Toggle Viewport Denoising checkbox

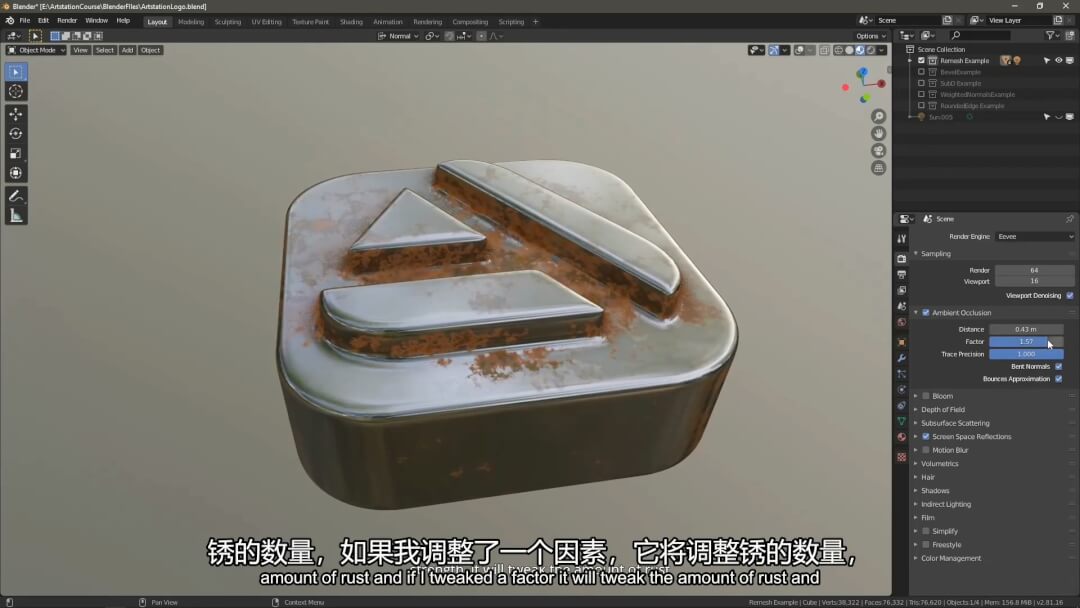1070,295
